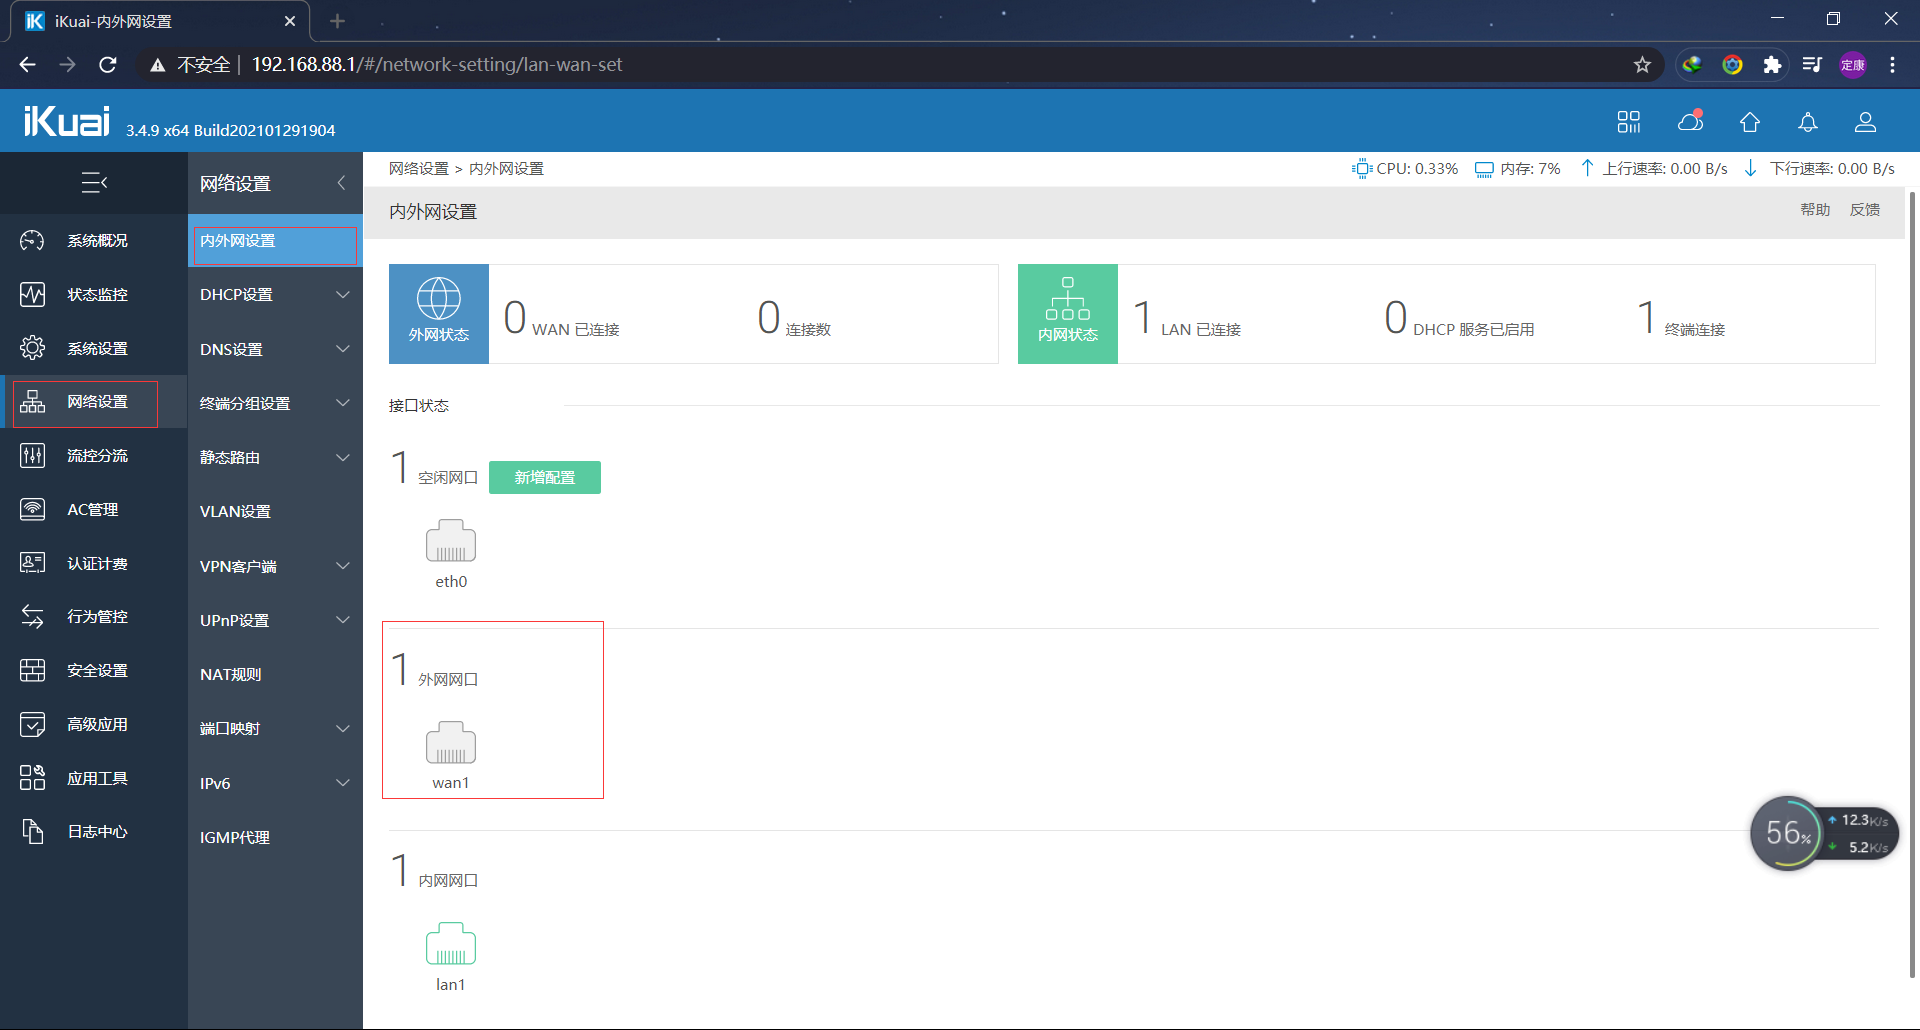The height and width of the screenshot is (1030, 1920).
Task: Collapse the 网络设置 submenu panel arrow
Action: pyautogui.click(x=341, y=182)
